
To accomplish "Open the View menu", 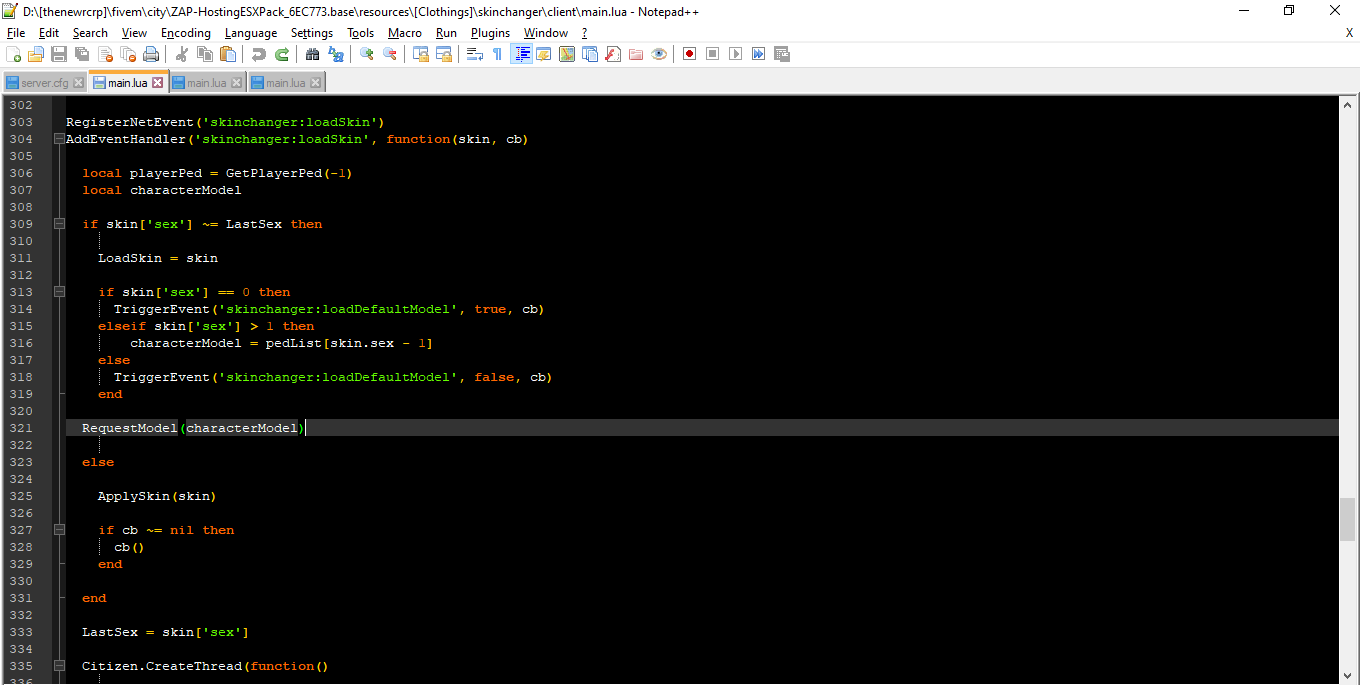I will [134, 33].
